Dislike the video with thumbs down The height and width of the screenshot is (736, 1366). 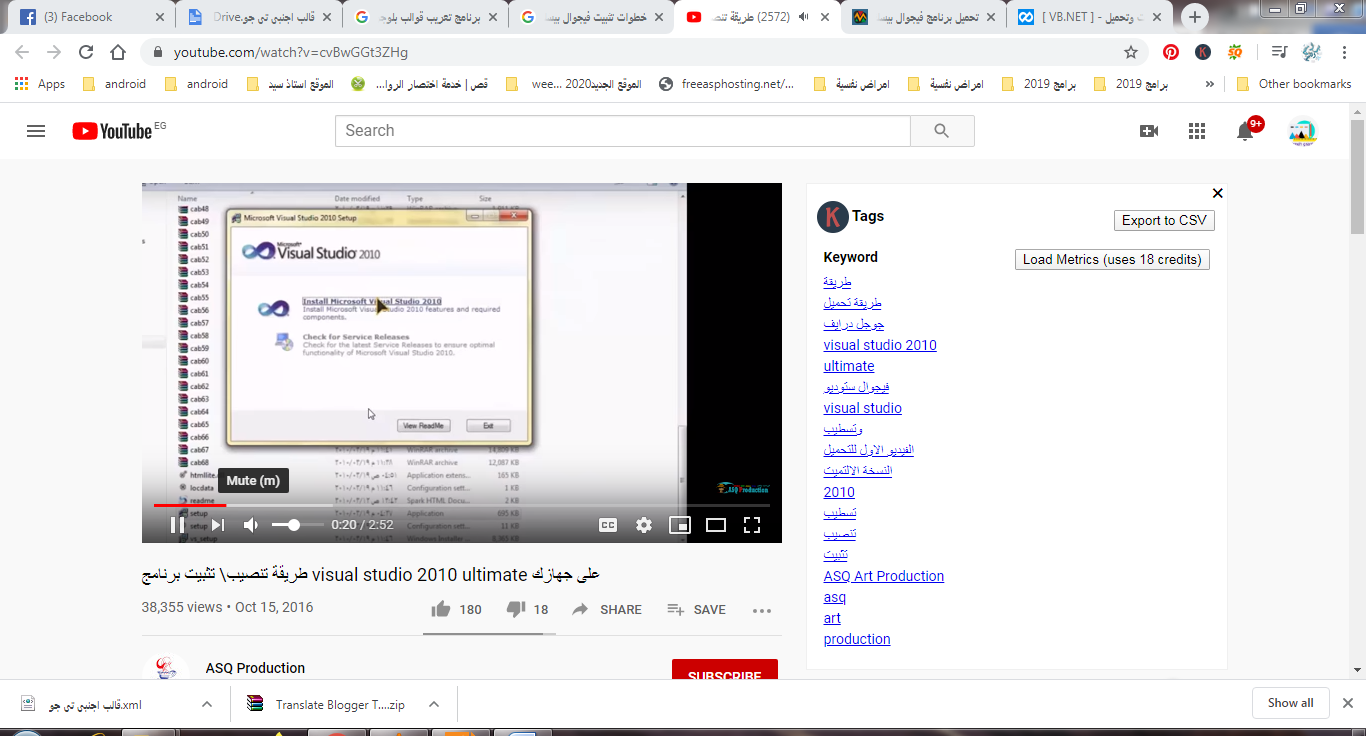[527, 609]
